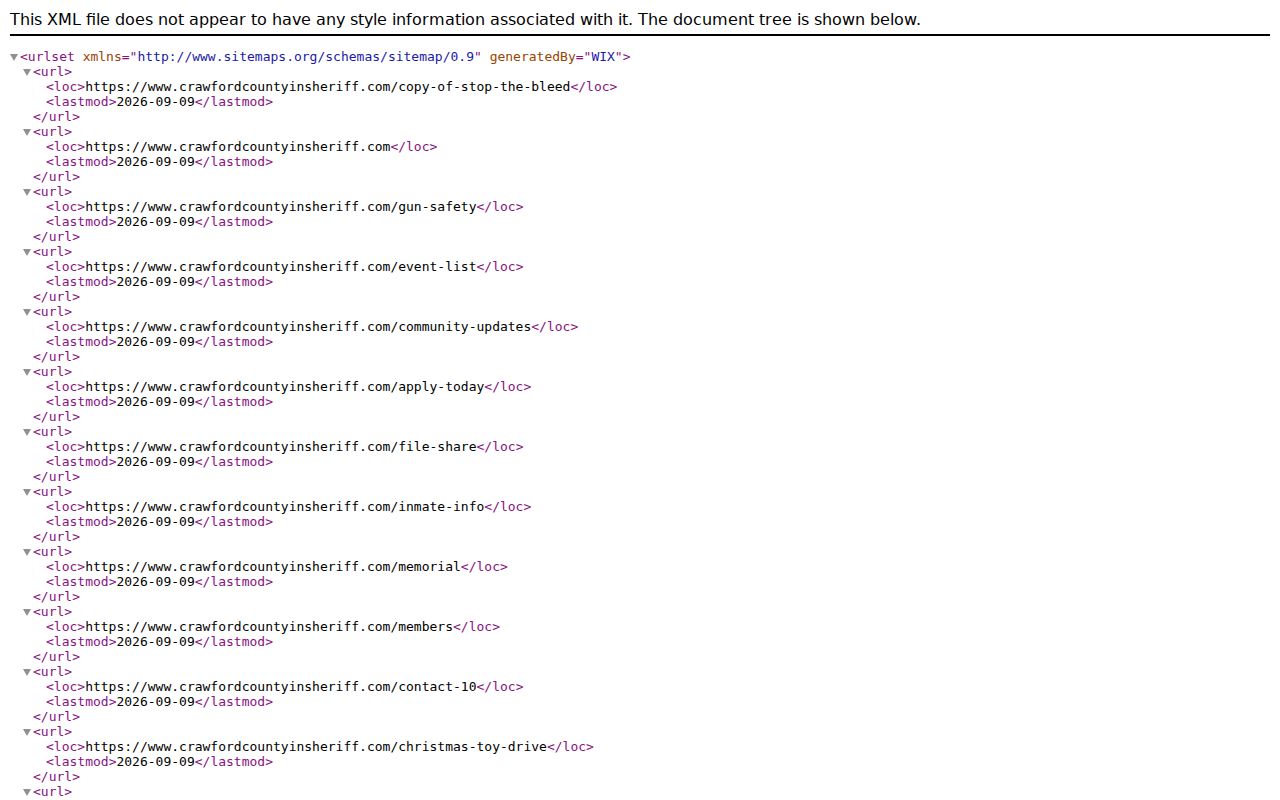Collapse the url node containing inmate-info
1280x800 pixels.
27,492
